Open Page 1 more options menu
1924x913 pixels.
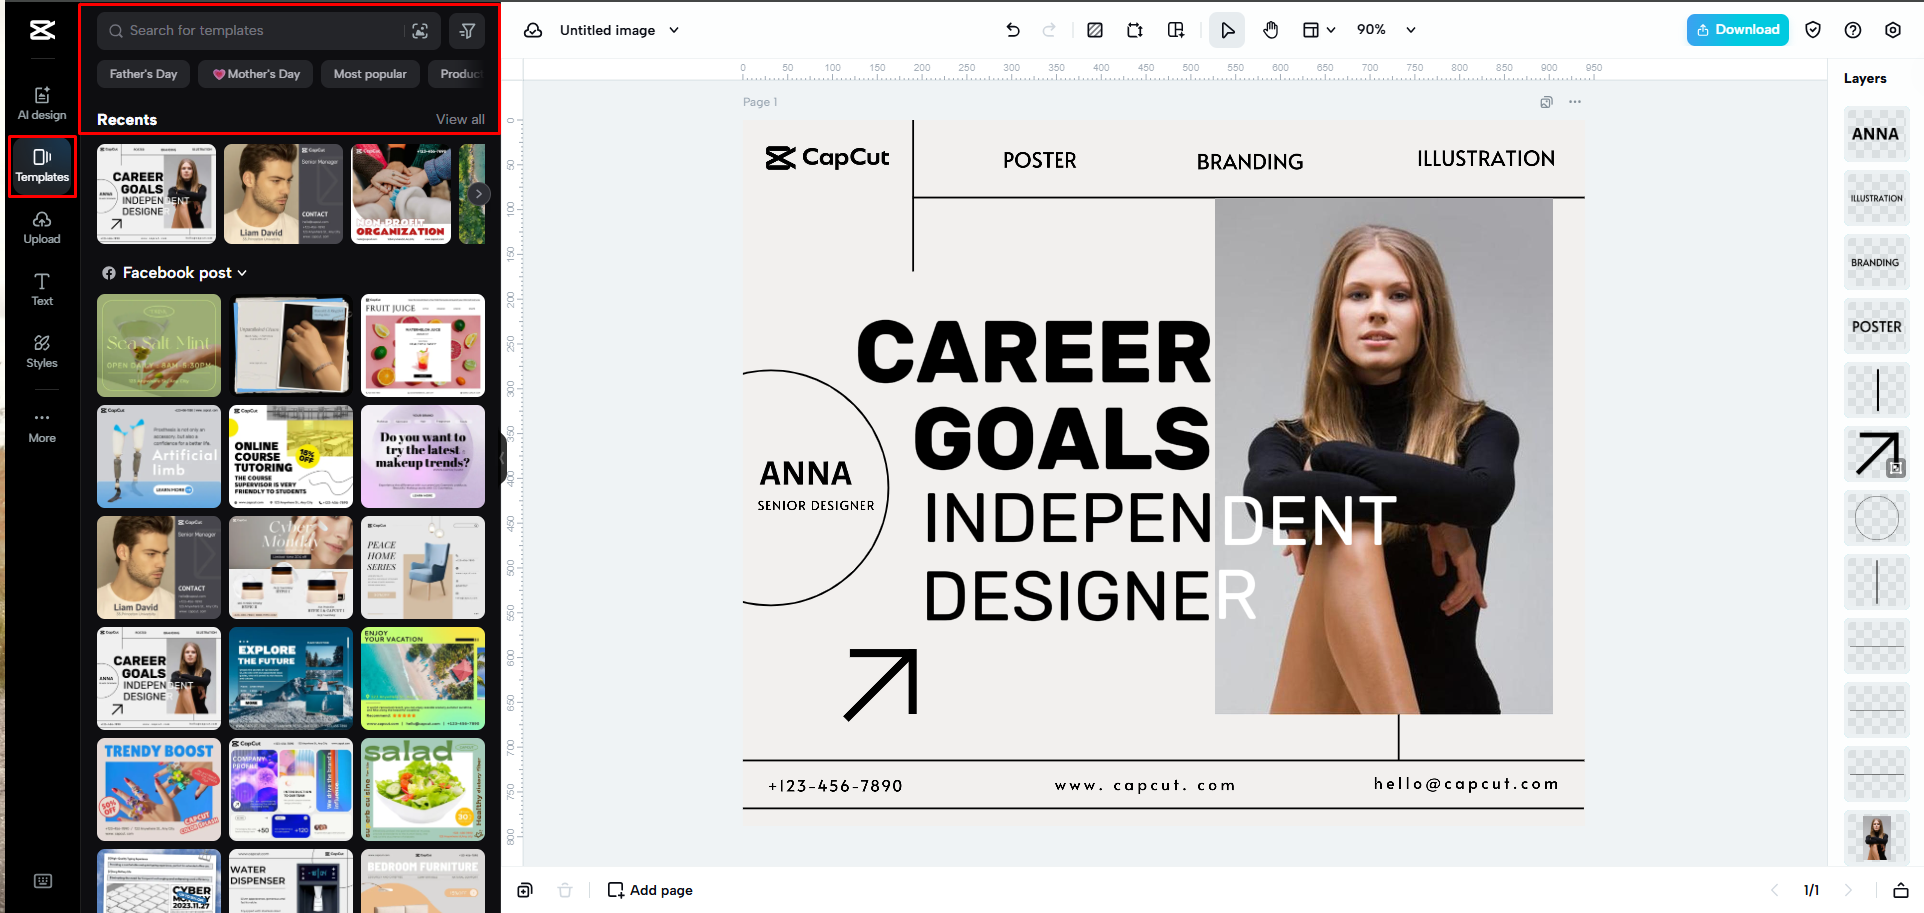coord(1575,102)
